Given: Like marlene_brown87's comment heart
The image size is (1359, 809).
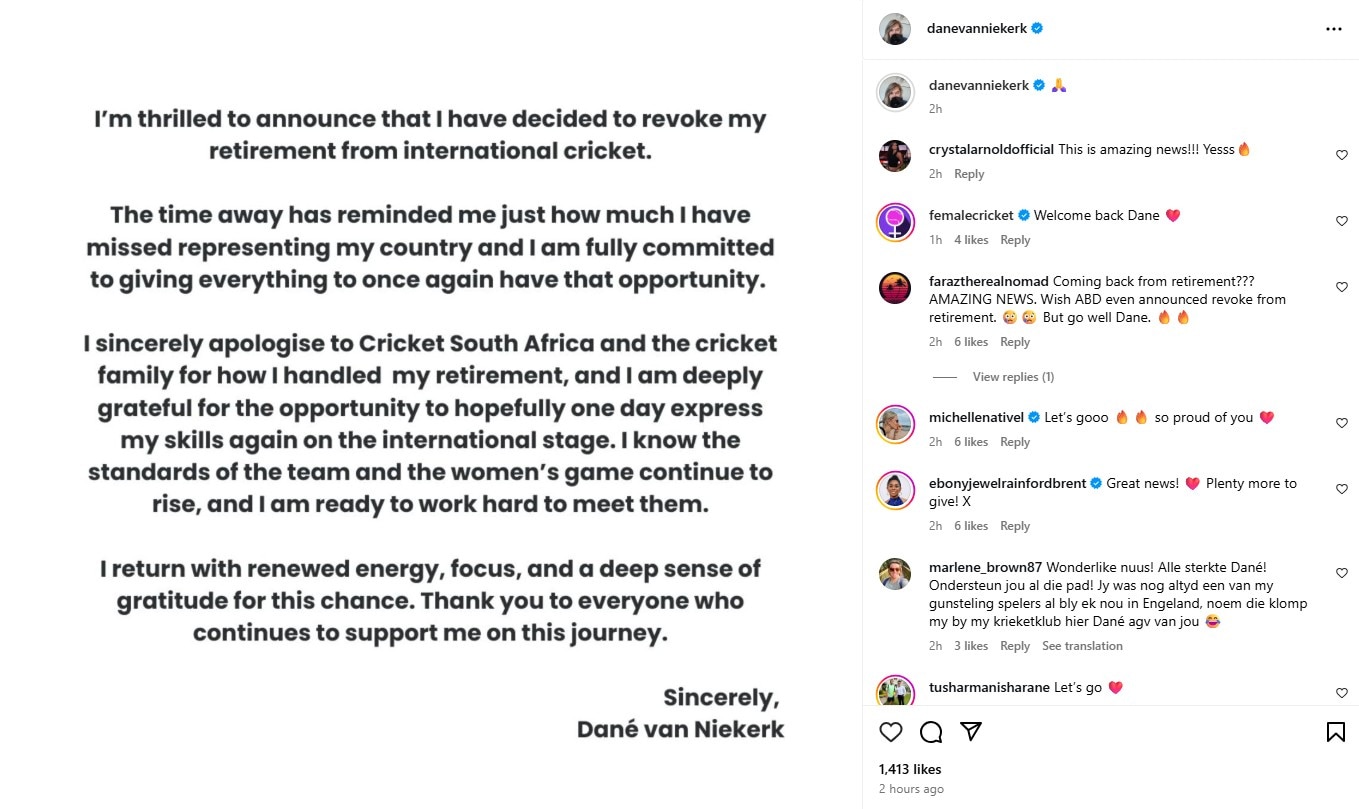Looking at the screenshot, I should point(1342,573).
